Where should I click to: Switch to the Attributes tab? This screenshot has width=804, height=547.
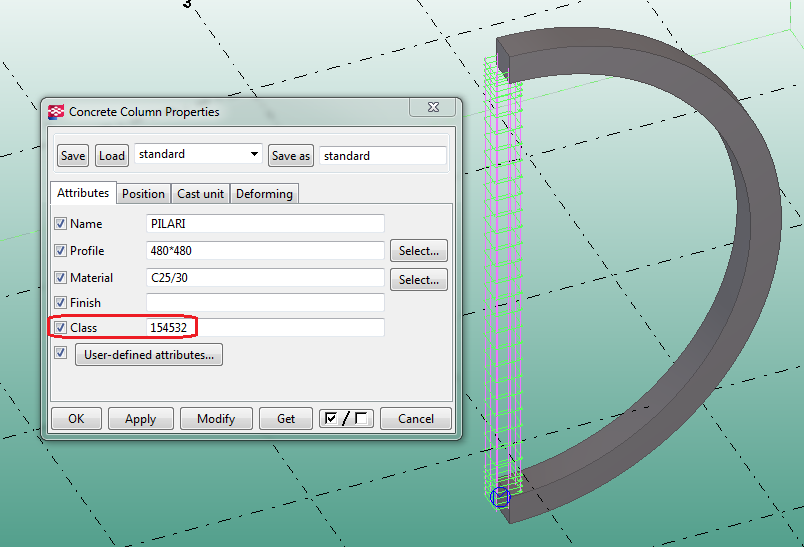pyautogui.click(x=83, y=193)
